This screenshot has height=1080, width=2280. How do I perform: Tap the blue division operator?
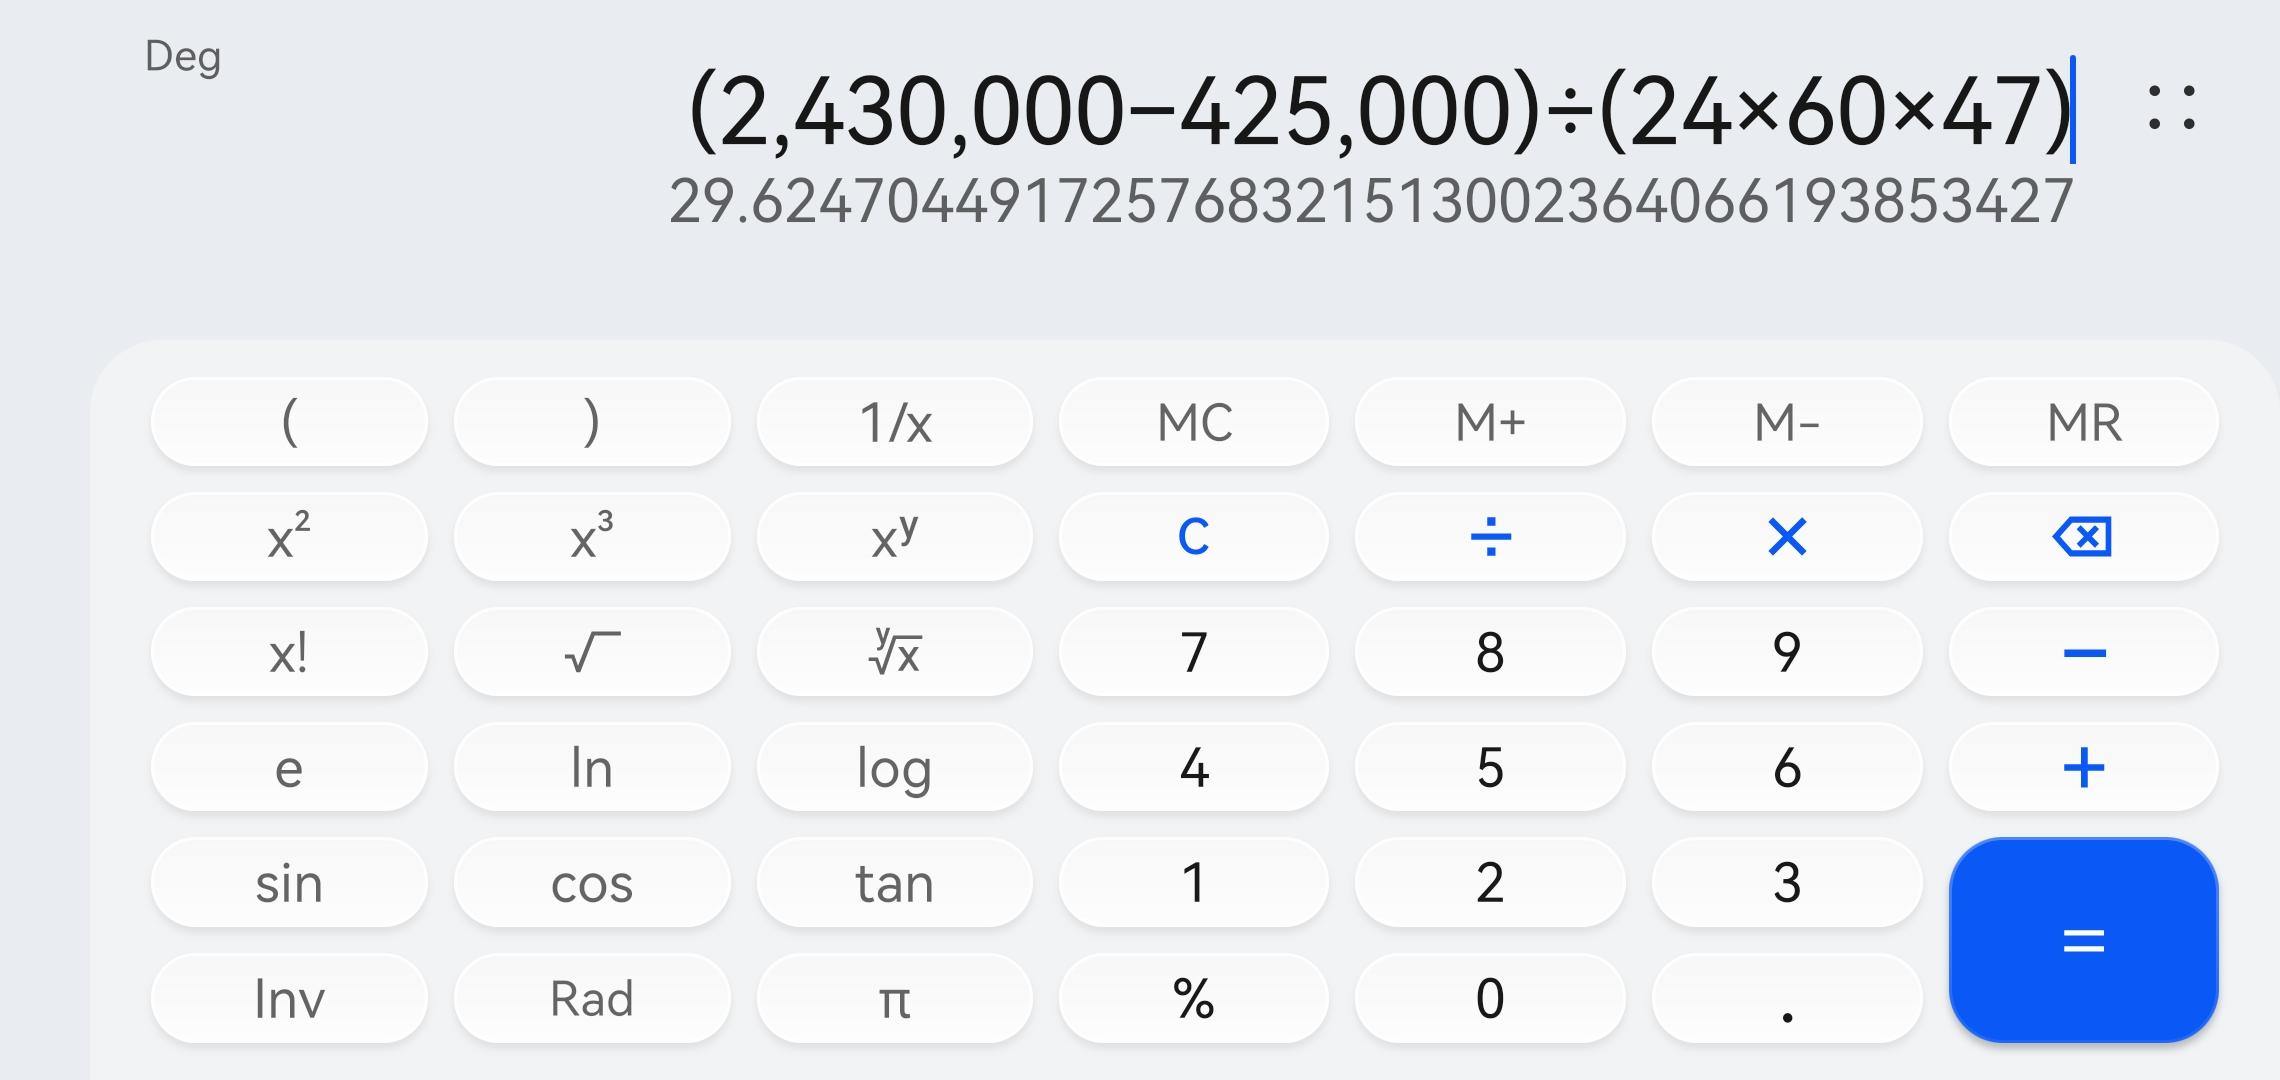click(1490, 537)
